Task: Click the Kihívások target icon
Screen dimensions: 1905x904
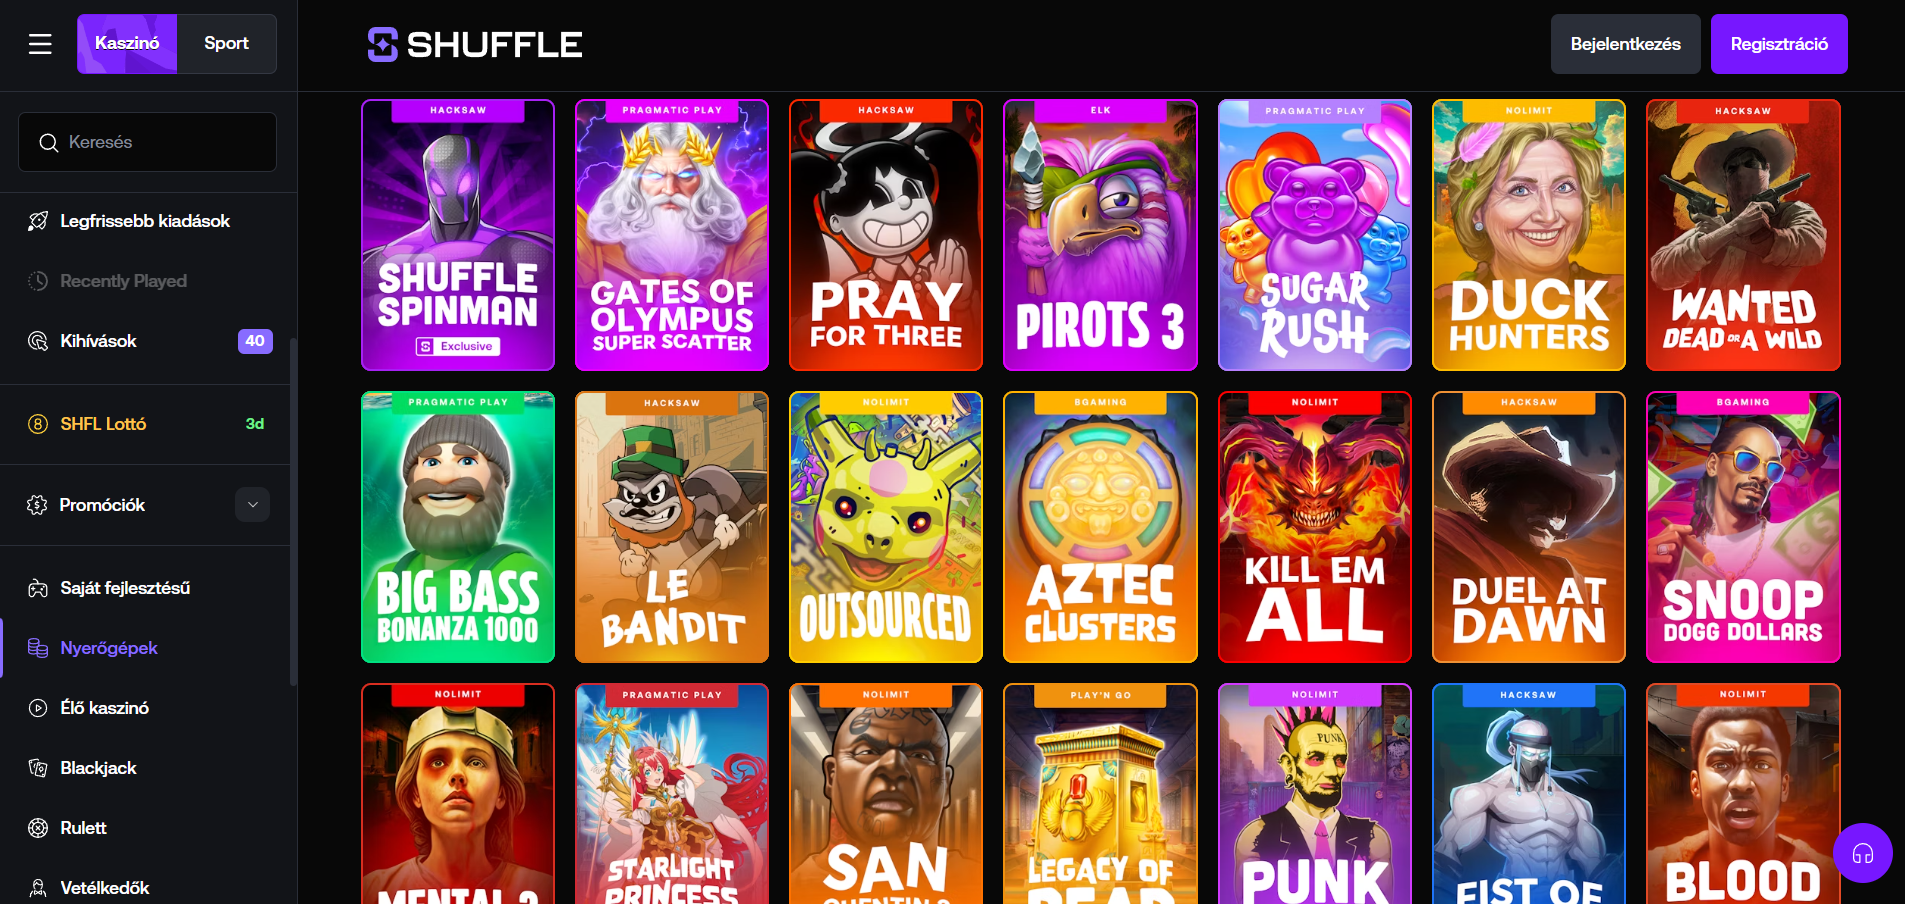Action: [x=38, y=341]
